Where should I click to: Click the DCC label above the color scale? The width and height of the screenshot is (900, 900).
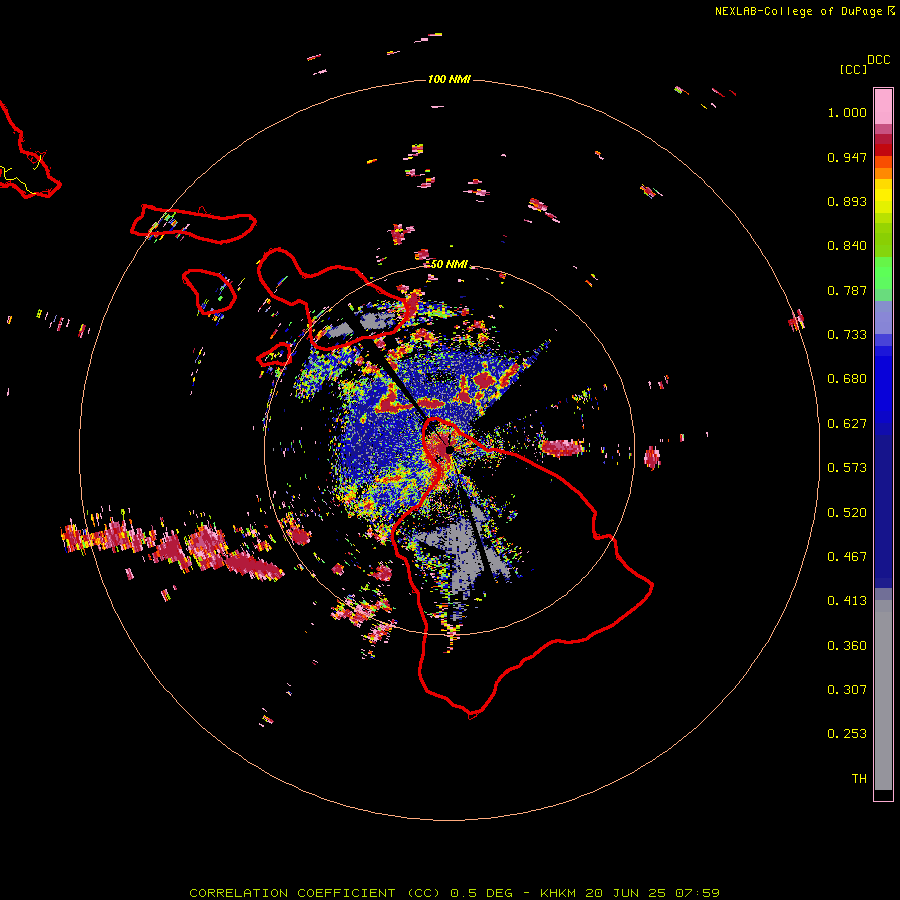tap(879, 60)
